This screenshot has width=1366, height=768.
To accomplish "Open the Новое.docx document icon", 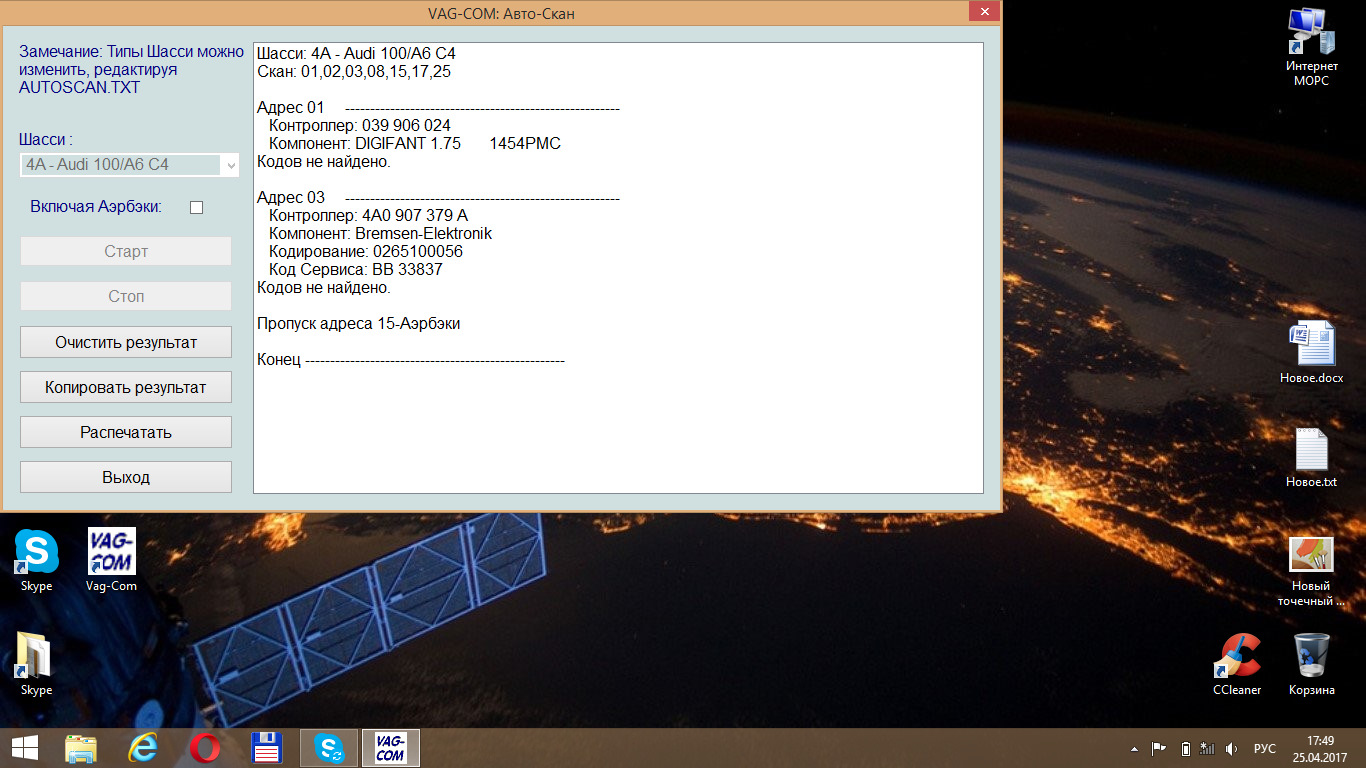I will (1311, 352).
